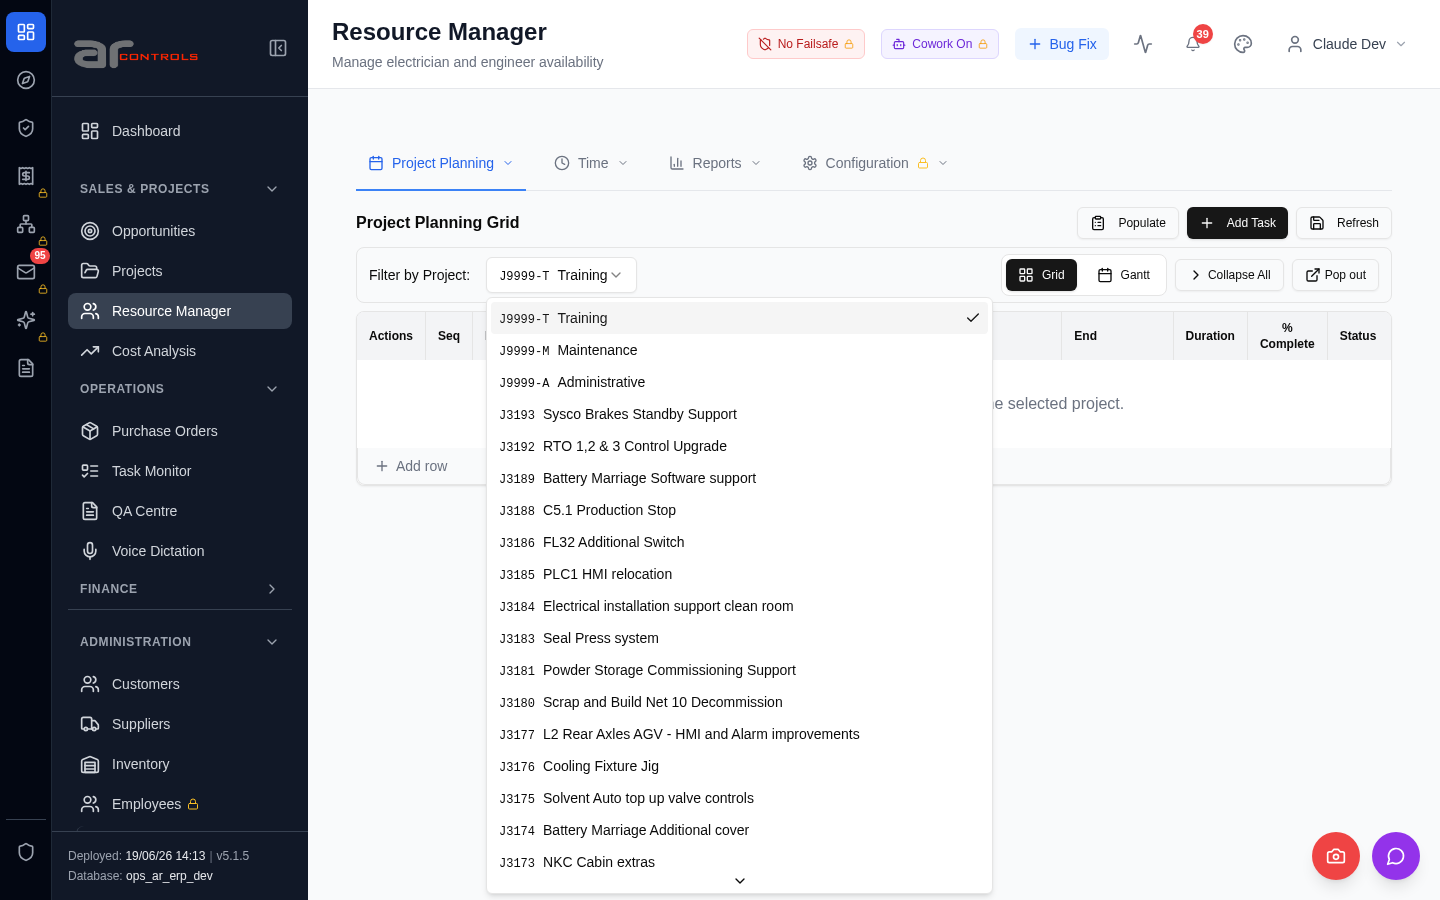Open the Filter by Project dropdown
The height and width of the screenshot is (900, 1440).
click(x=561, y=275)
